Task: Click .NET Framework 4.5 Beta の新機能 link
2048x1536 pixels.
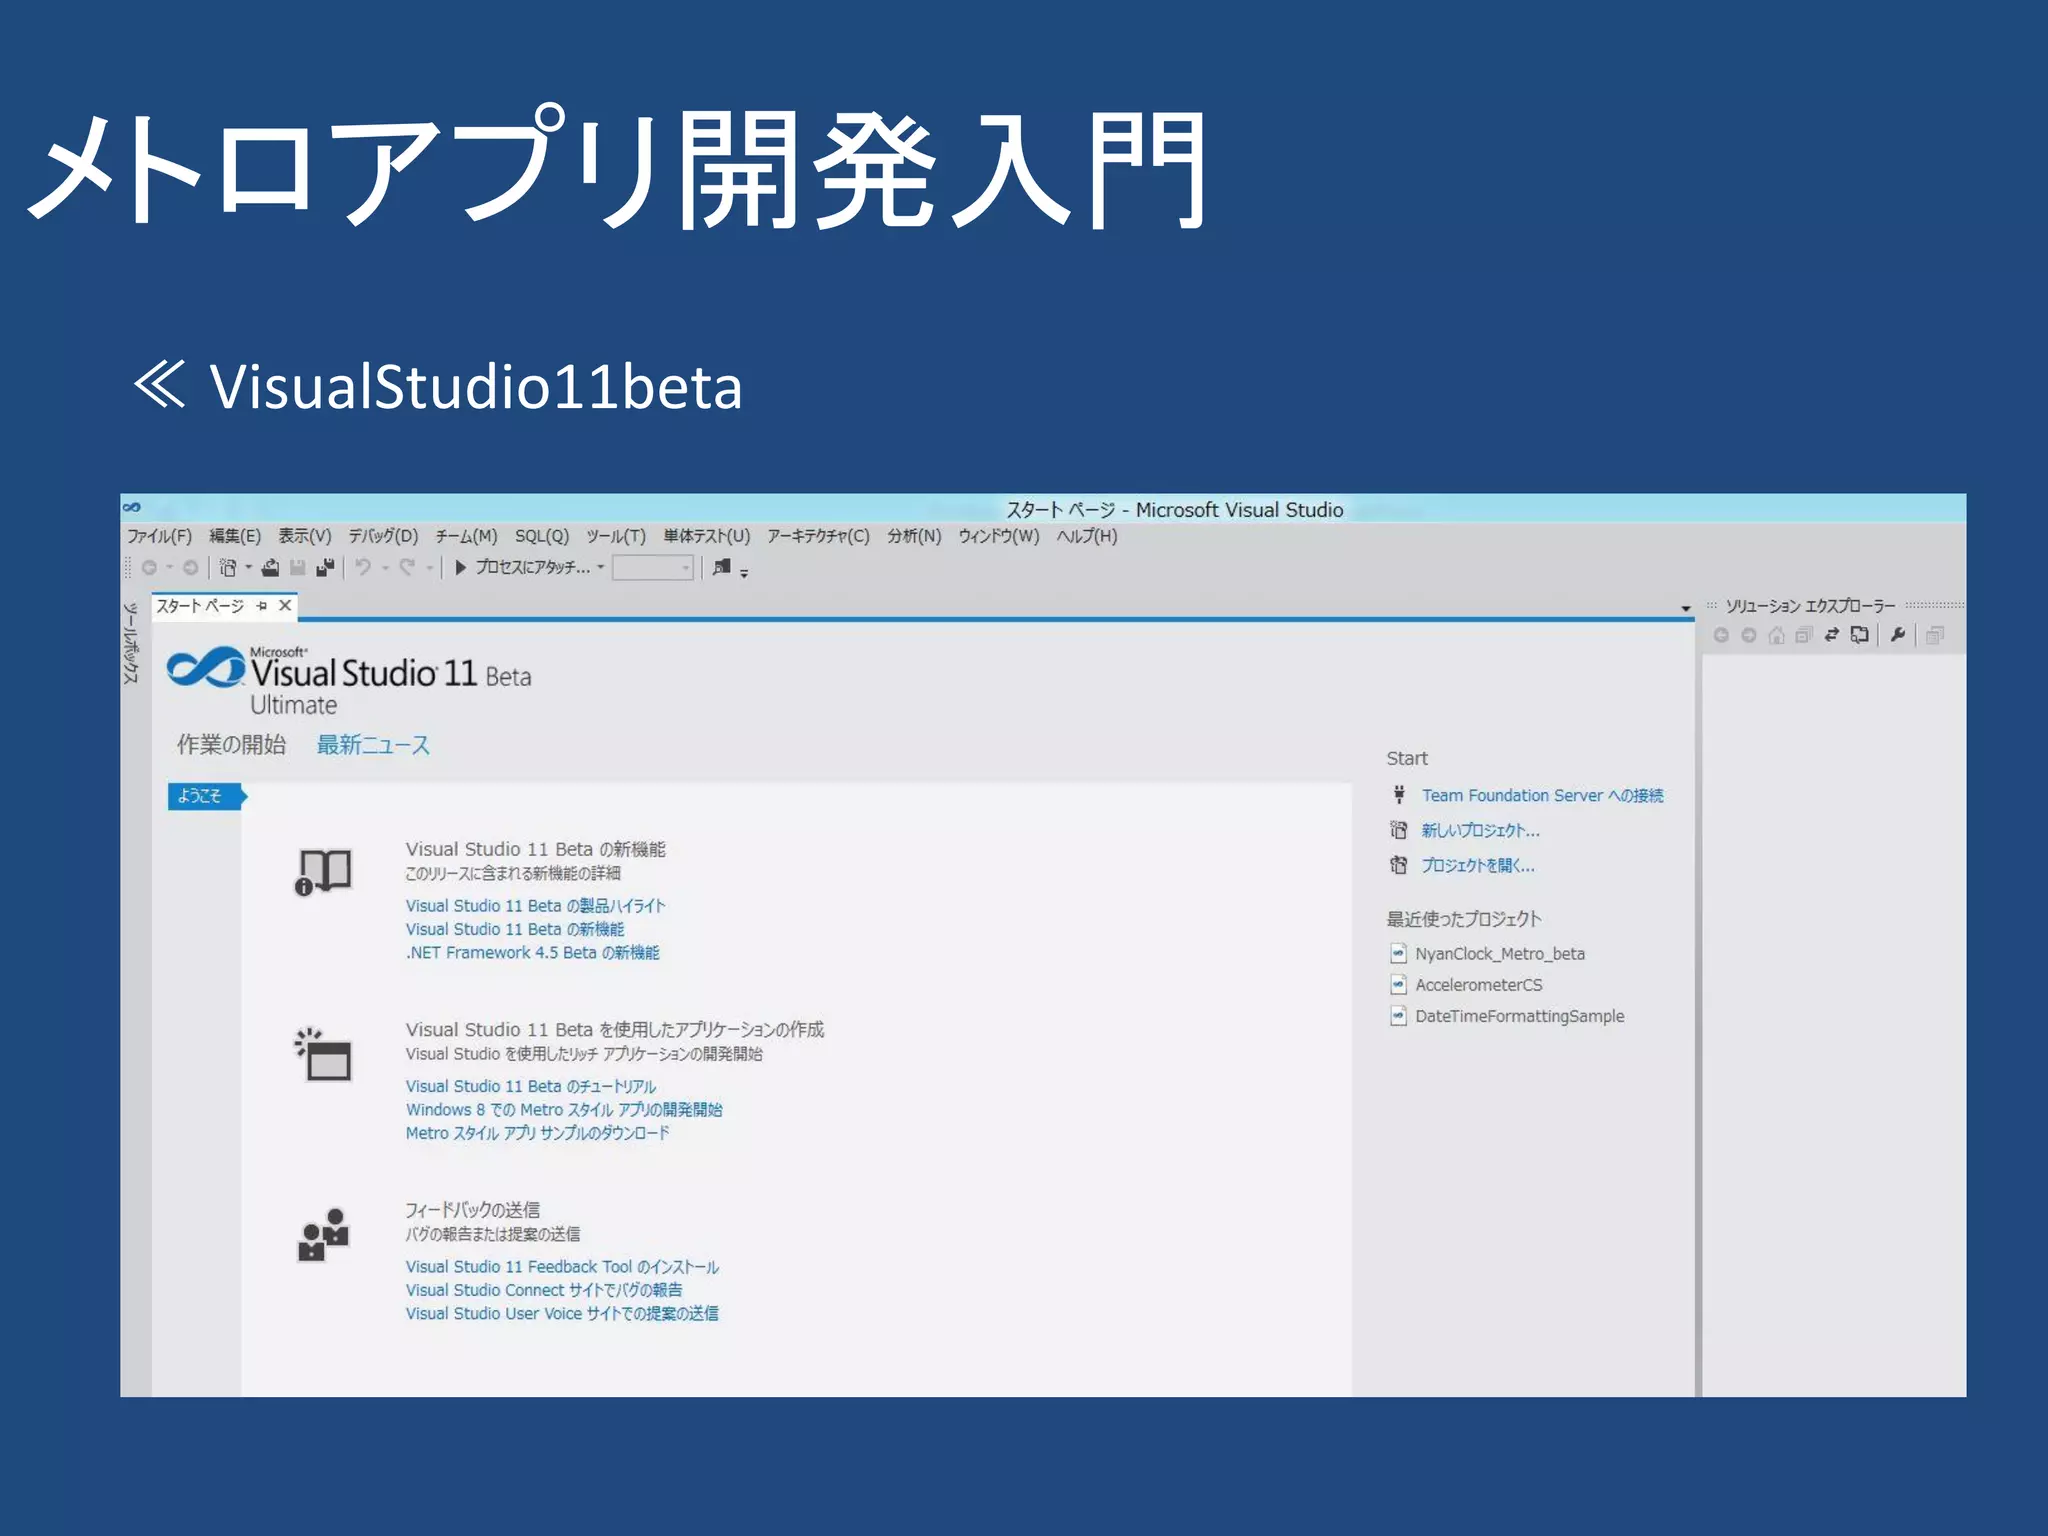Action: tap(532, 953)
